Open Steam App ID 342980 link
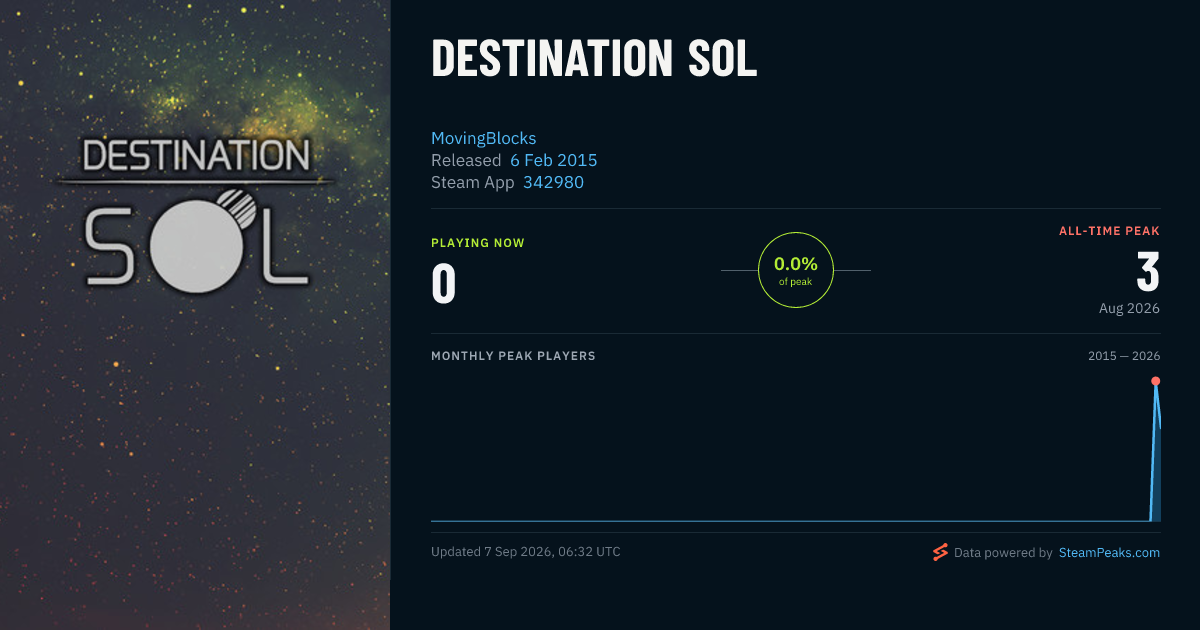The image size is (1200, 630). click(553, 182)
